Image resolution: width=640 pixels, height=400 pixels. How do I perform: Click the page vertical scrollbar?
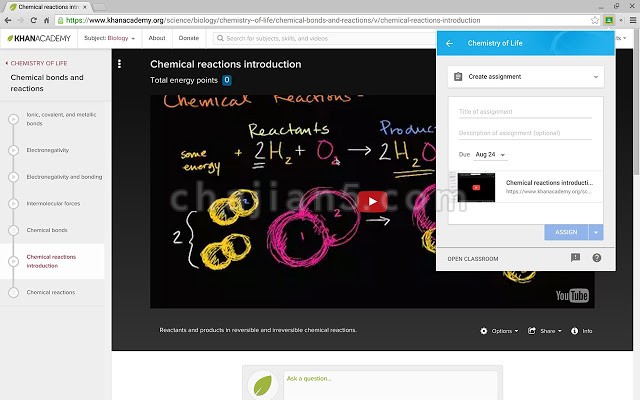(636, 102)
